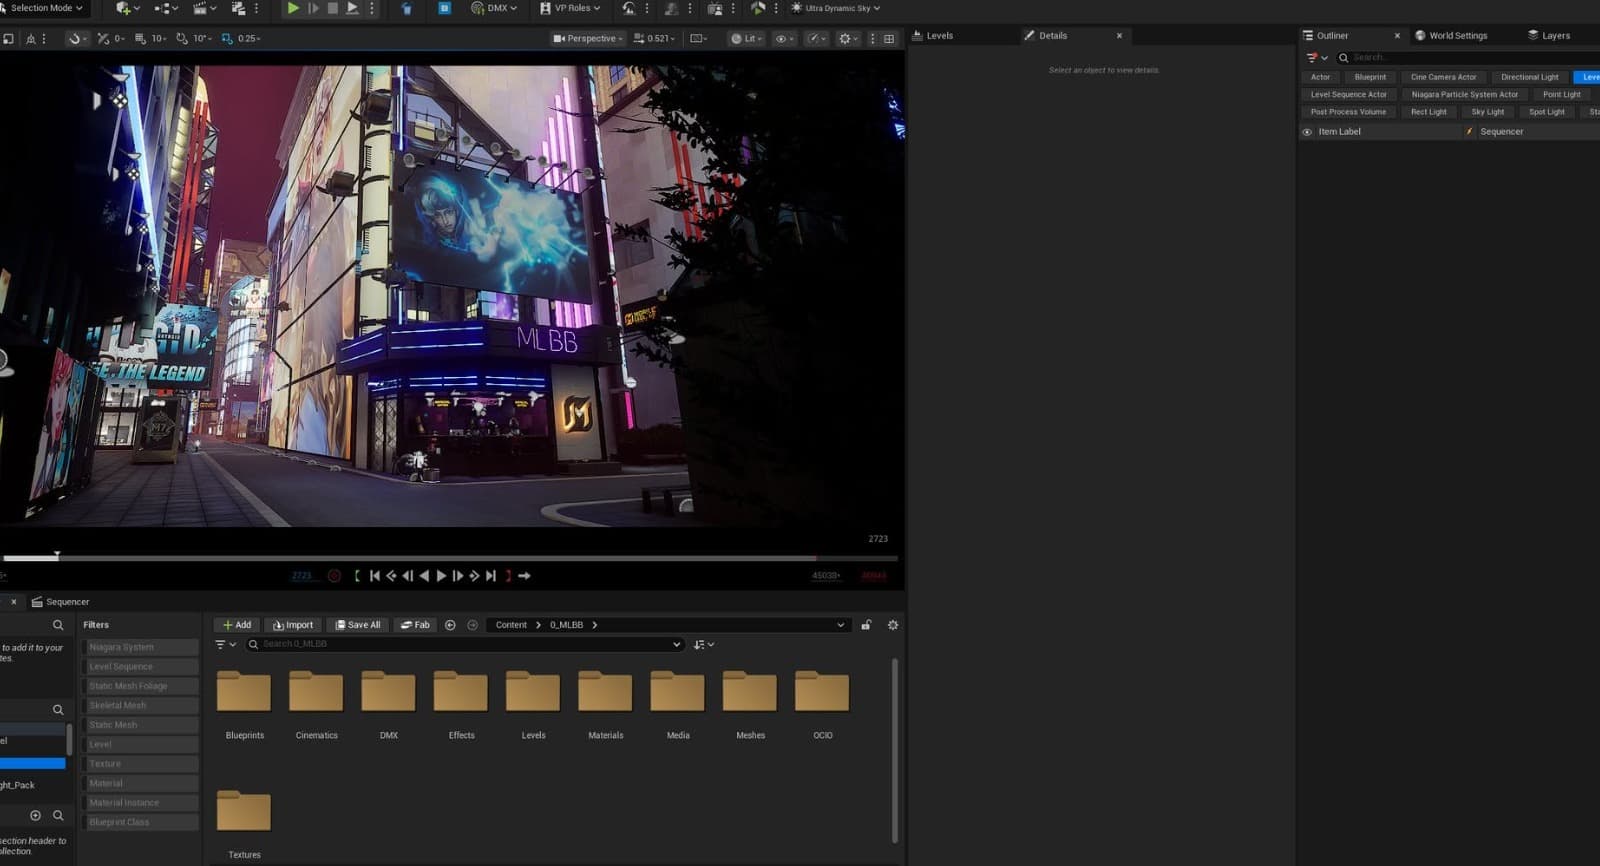The height and width of the screenshot is (866, 1600).
Task: Open the DMX dropdown menu
Action: click(494, 8)
